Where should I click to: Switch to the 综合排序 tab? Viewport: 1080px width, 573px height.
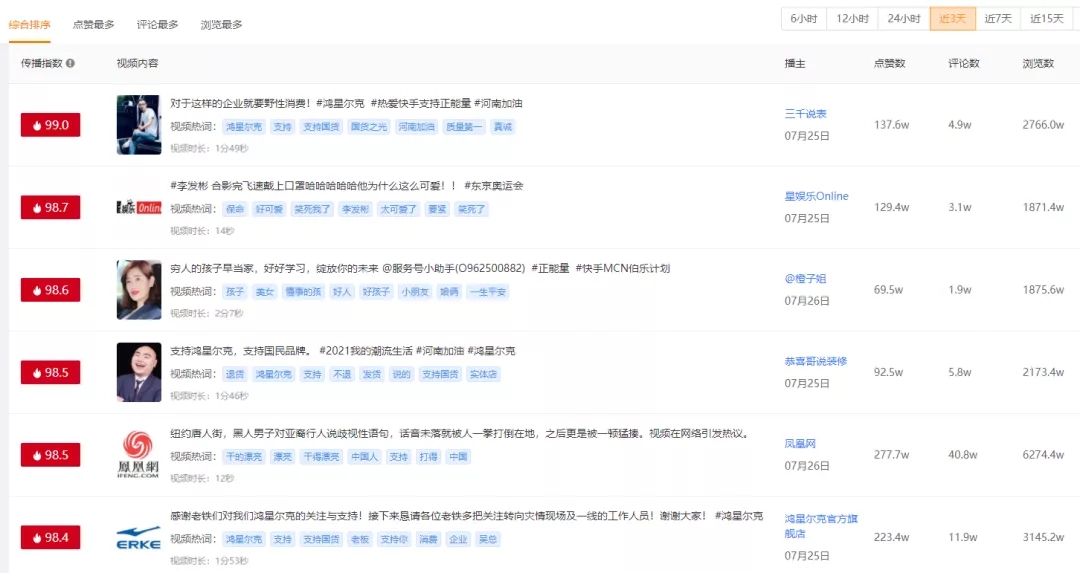tap(30, 25)
